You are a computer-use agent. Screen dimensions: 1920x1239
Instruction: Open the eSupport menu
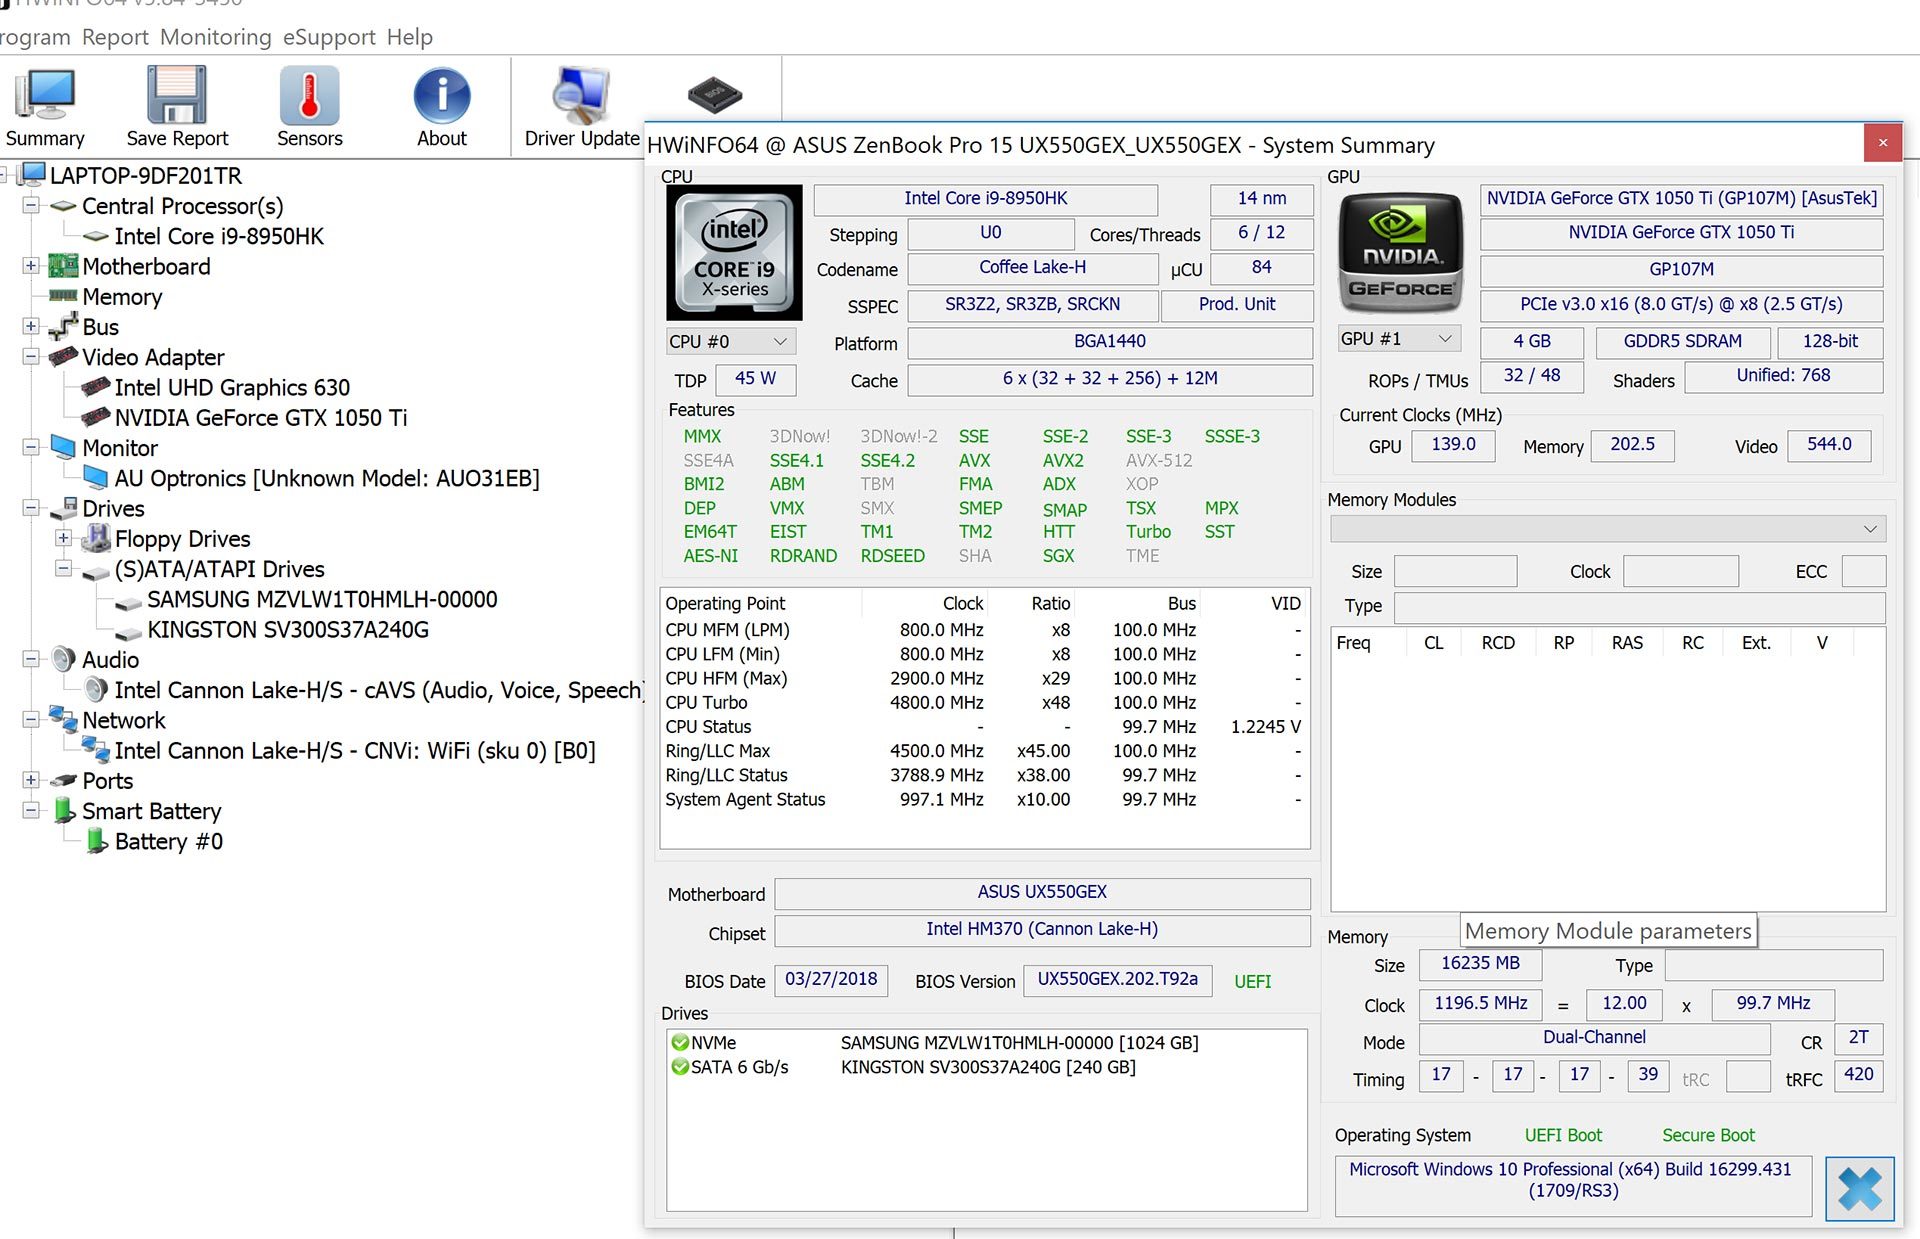(x=329, y=37)
